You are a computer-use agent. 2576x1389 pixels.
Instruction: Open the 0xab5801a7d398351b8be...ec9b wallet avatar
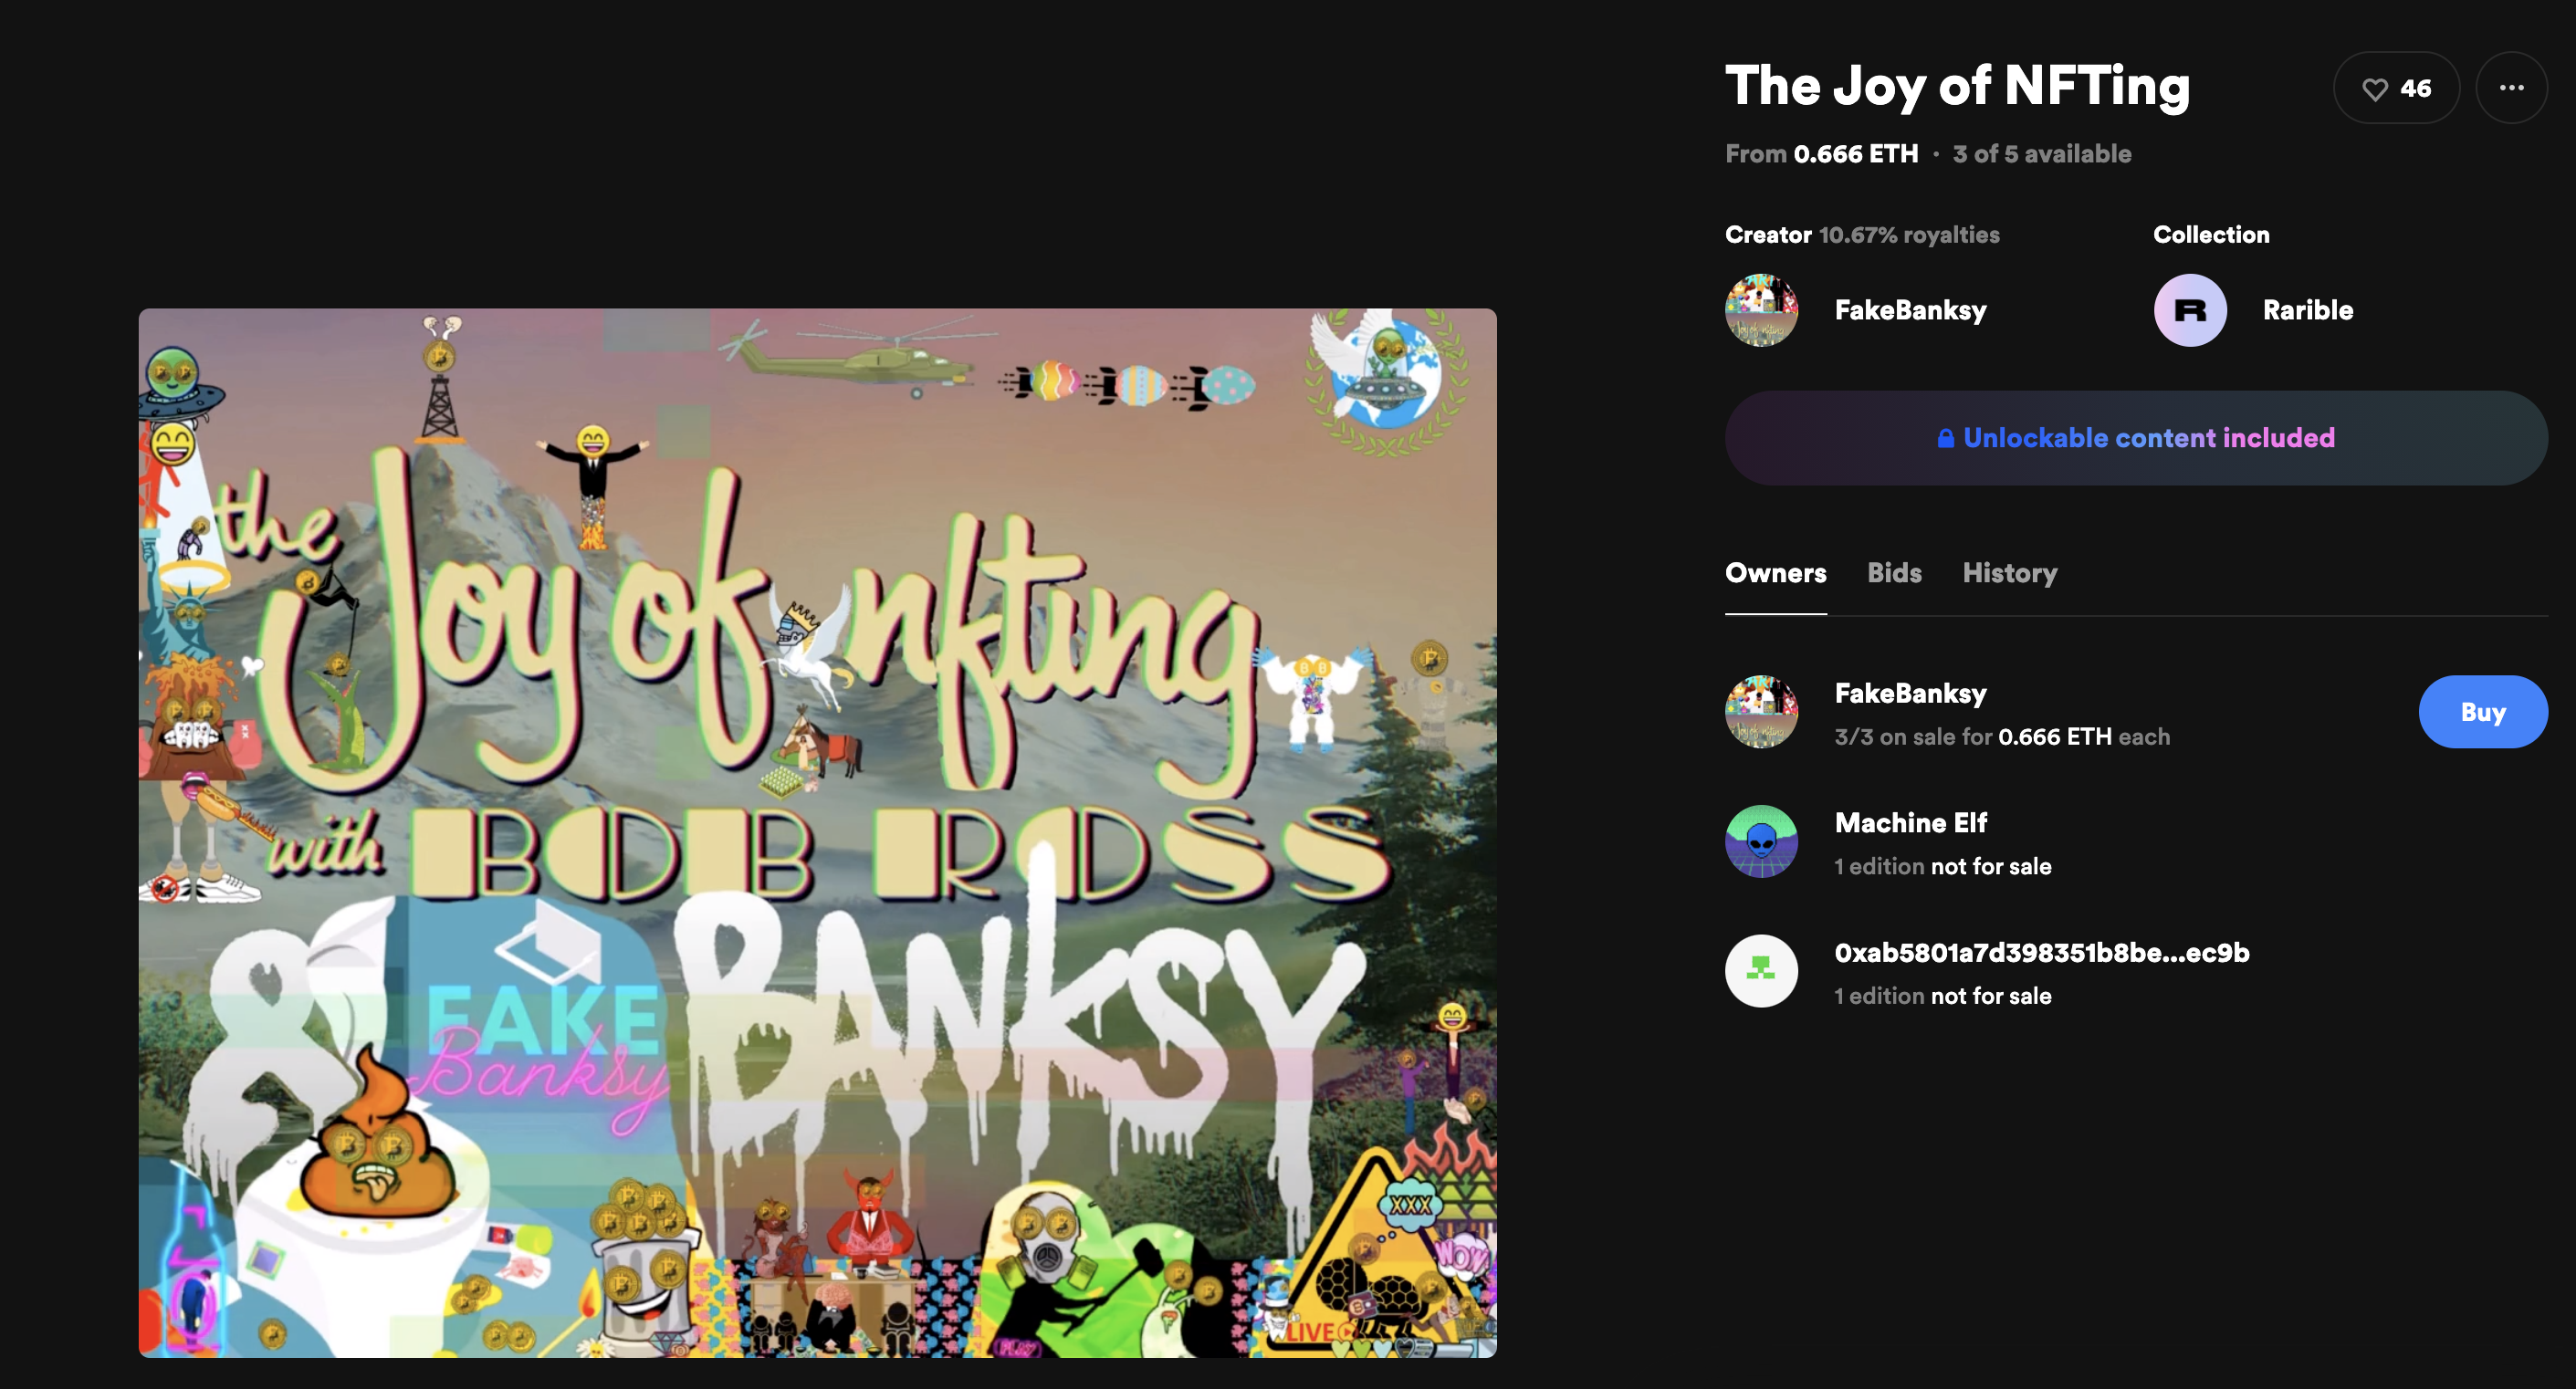click(x=1761, y=971)
